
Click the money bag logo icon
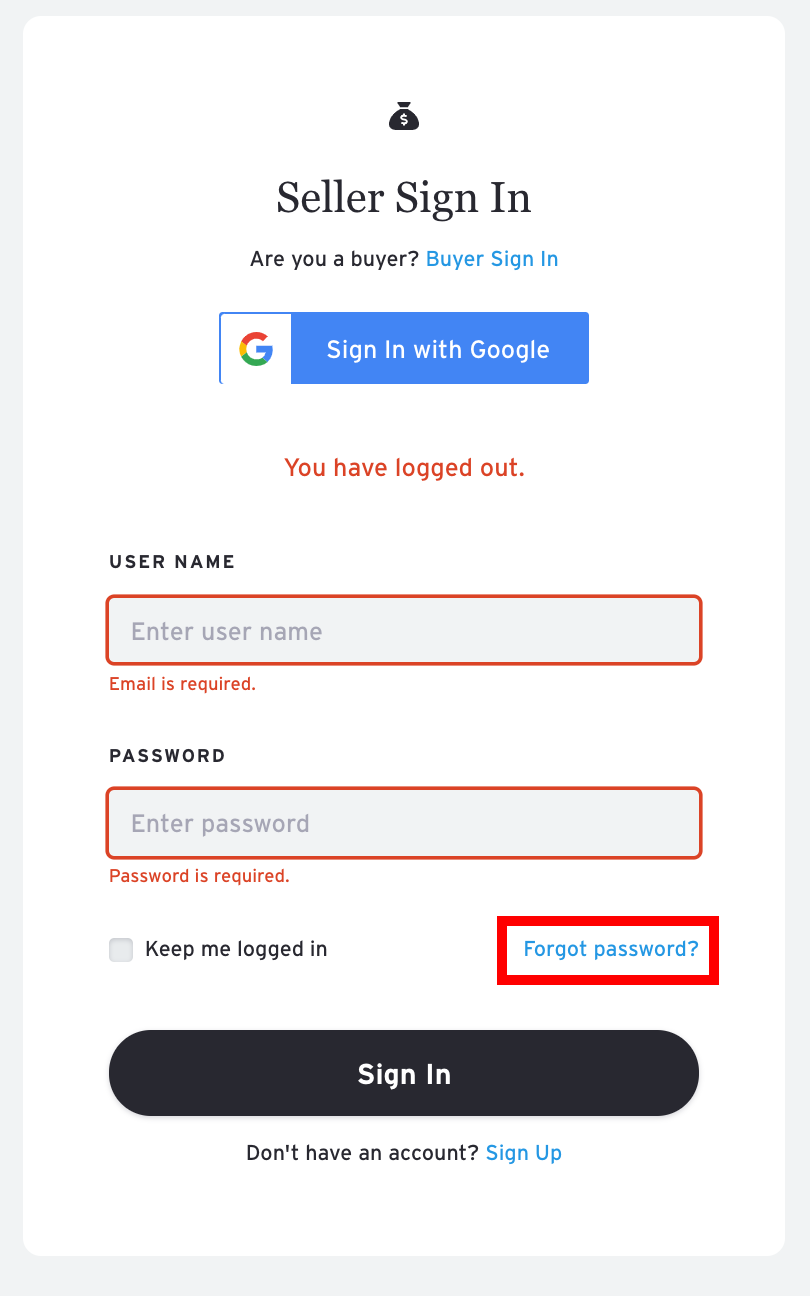click(404, 116)
